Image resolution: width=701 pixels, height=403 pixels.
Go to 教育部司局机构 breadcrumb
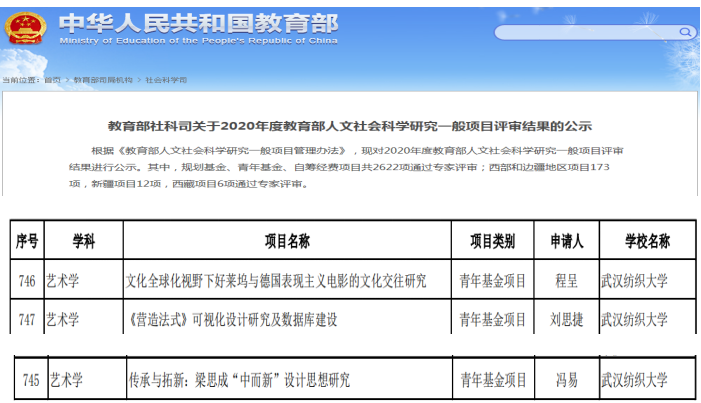[x=103, y=79]
